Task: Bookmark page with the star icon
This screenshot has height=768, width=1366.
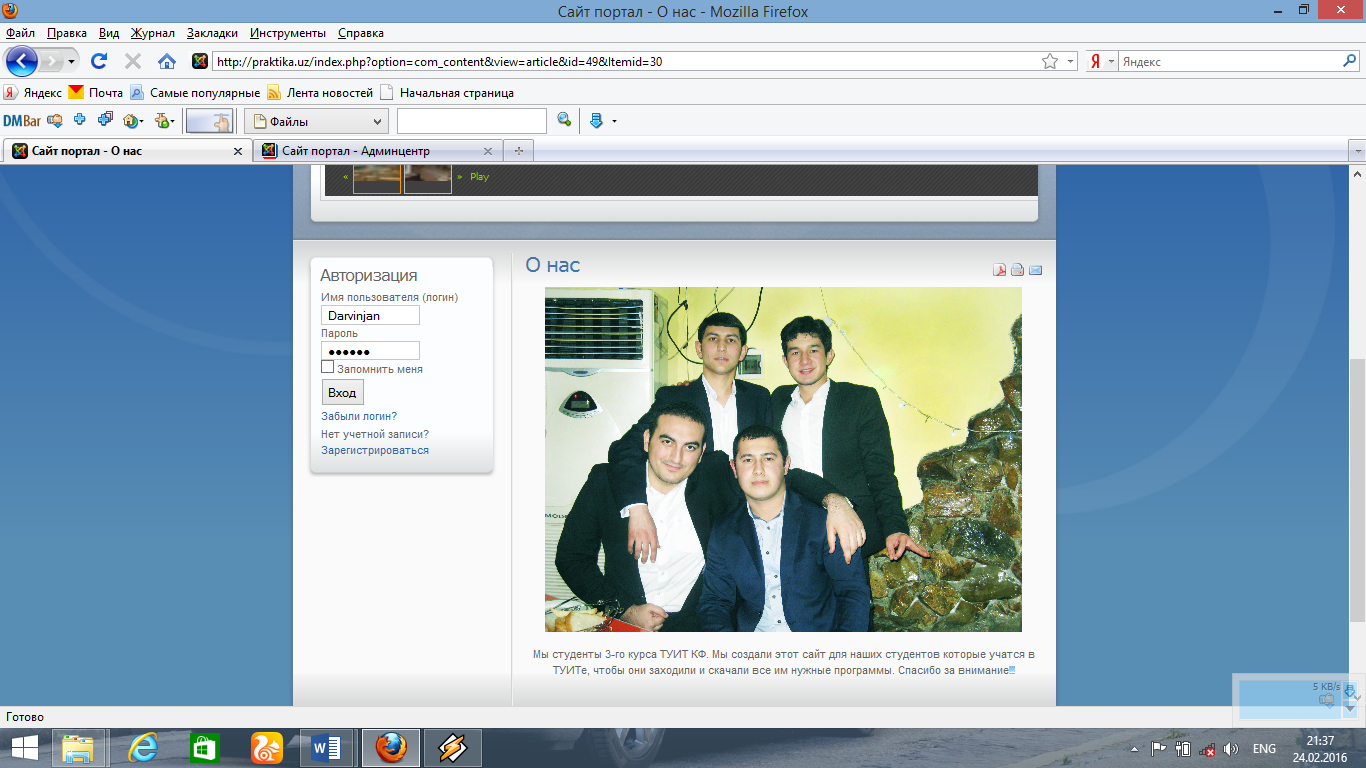Action: (x=1050, y=61)
